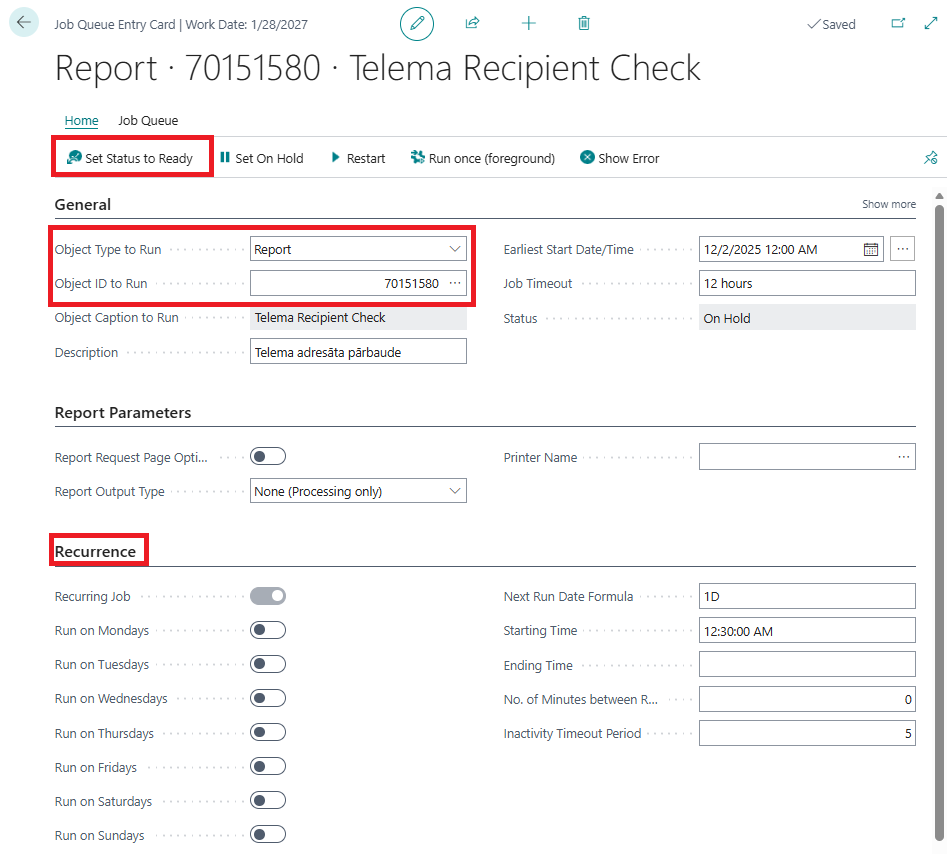
Task: Click the plus new record icon
Action: pyautogui.click(x=529, y=24)
